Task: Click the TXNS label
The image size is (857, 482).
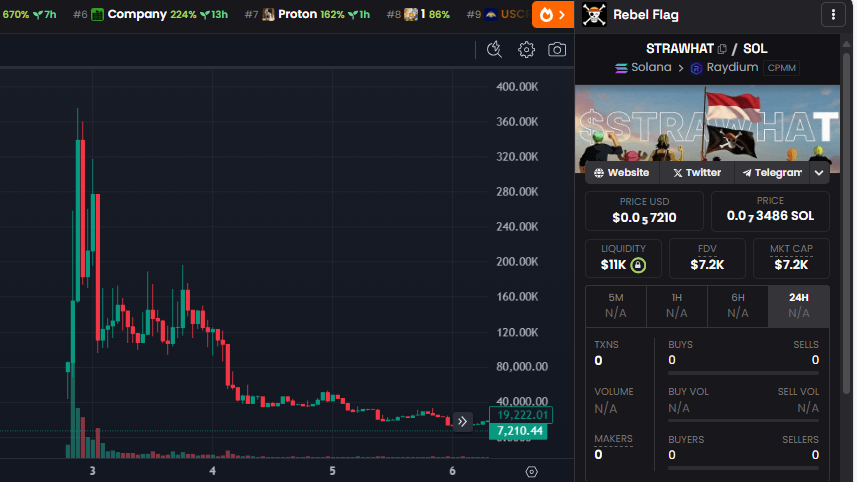Action: point(606,345)
